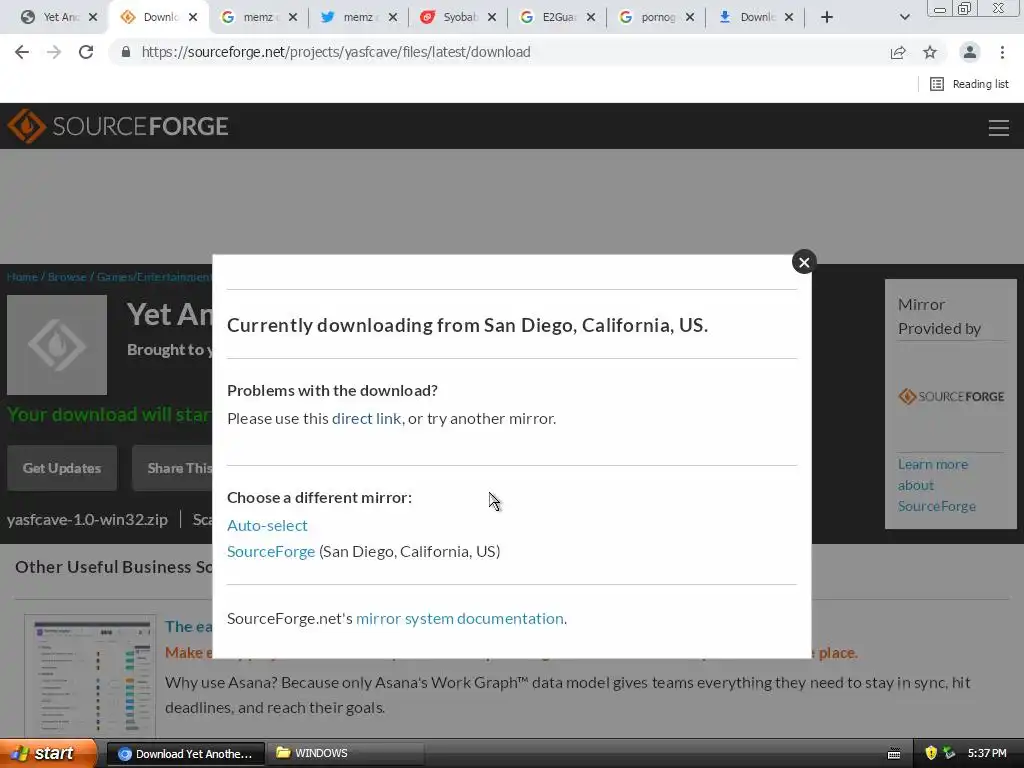Click the Get Updates button
Image resolution: width=1024 pixels, height=768 pixels.
[62, 468]
